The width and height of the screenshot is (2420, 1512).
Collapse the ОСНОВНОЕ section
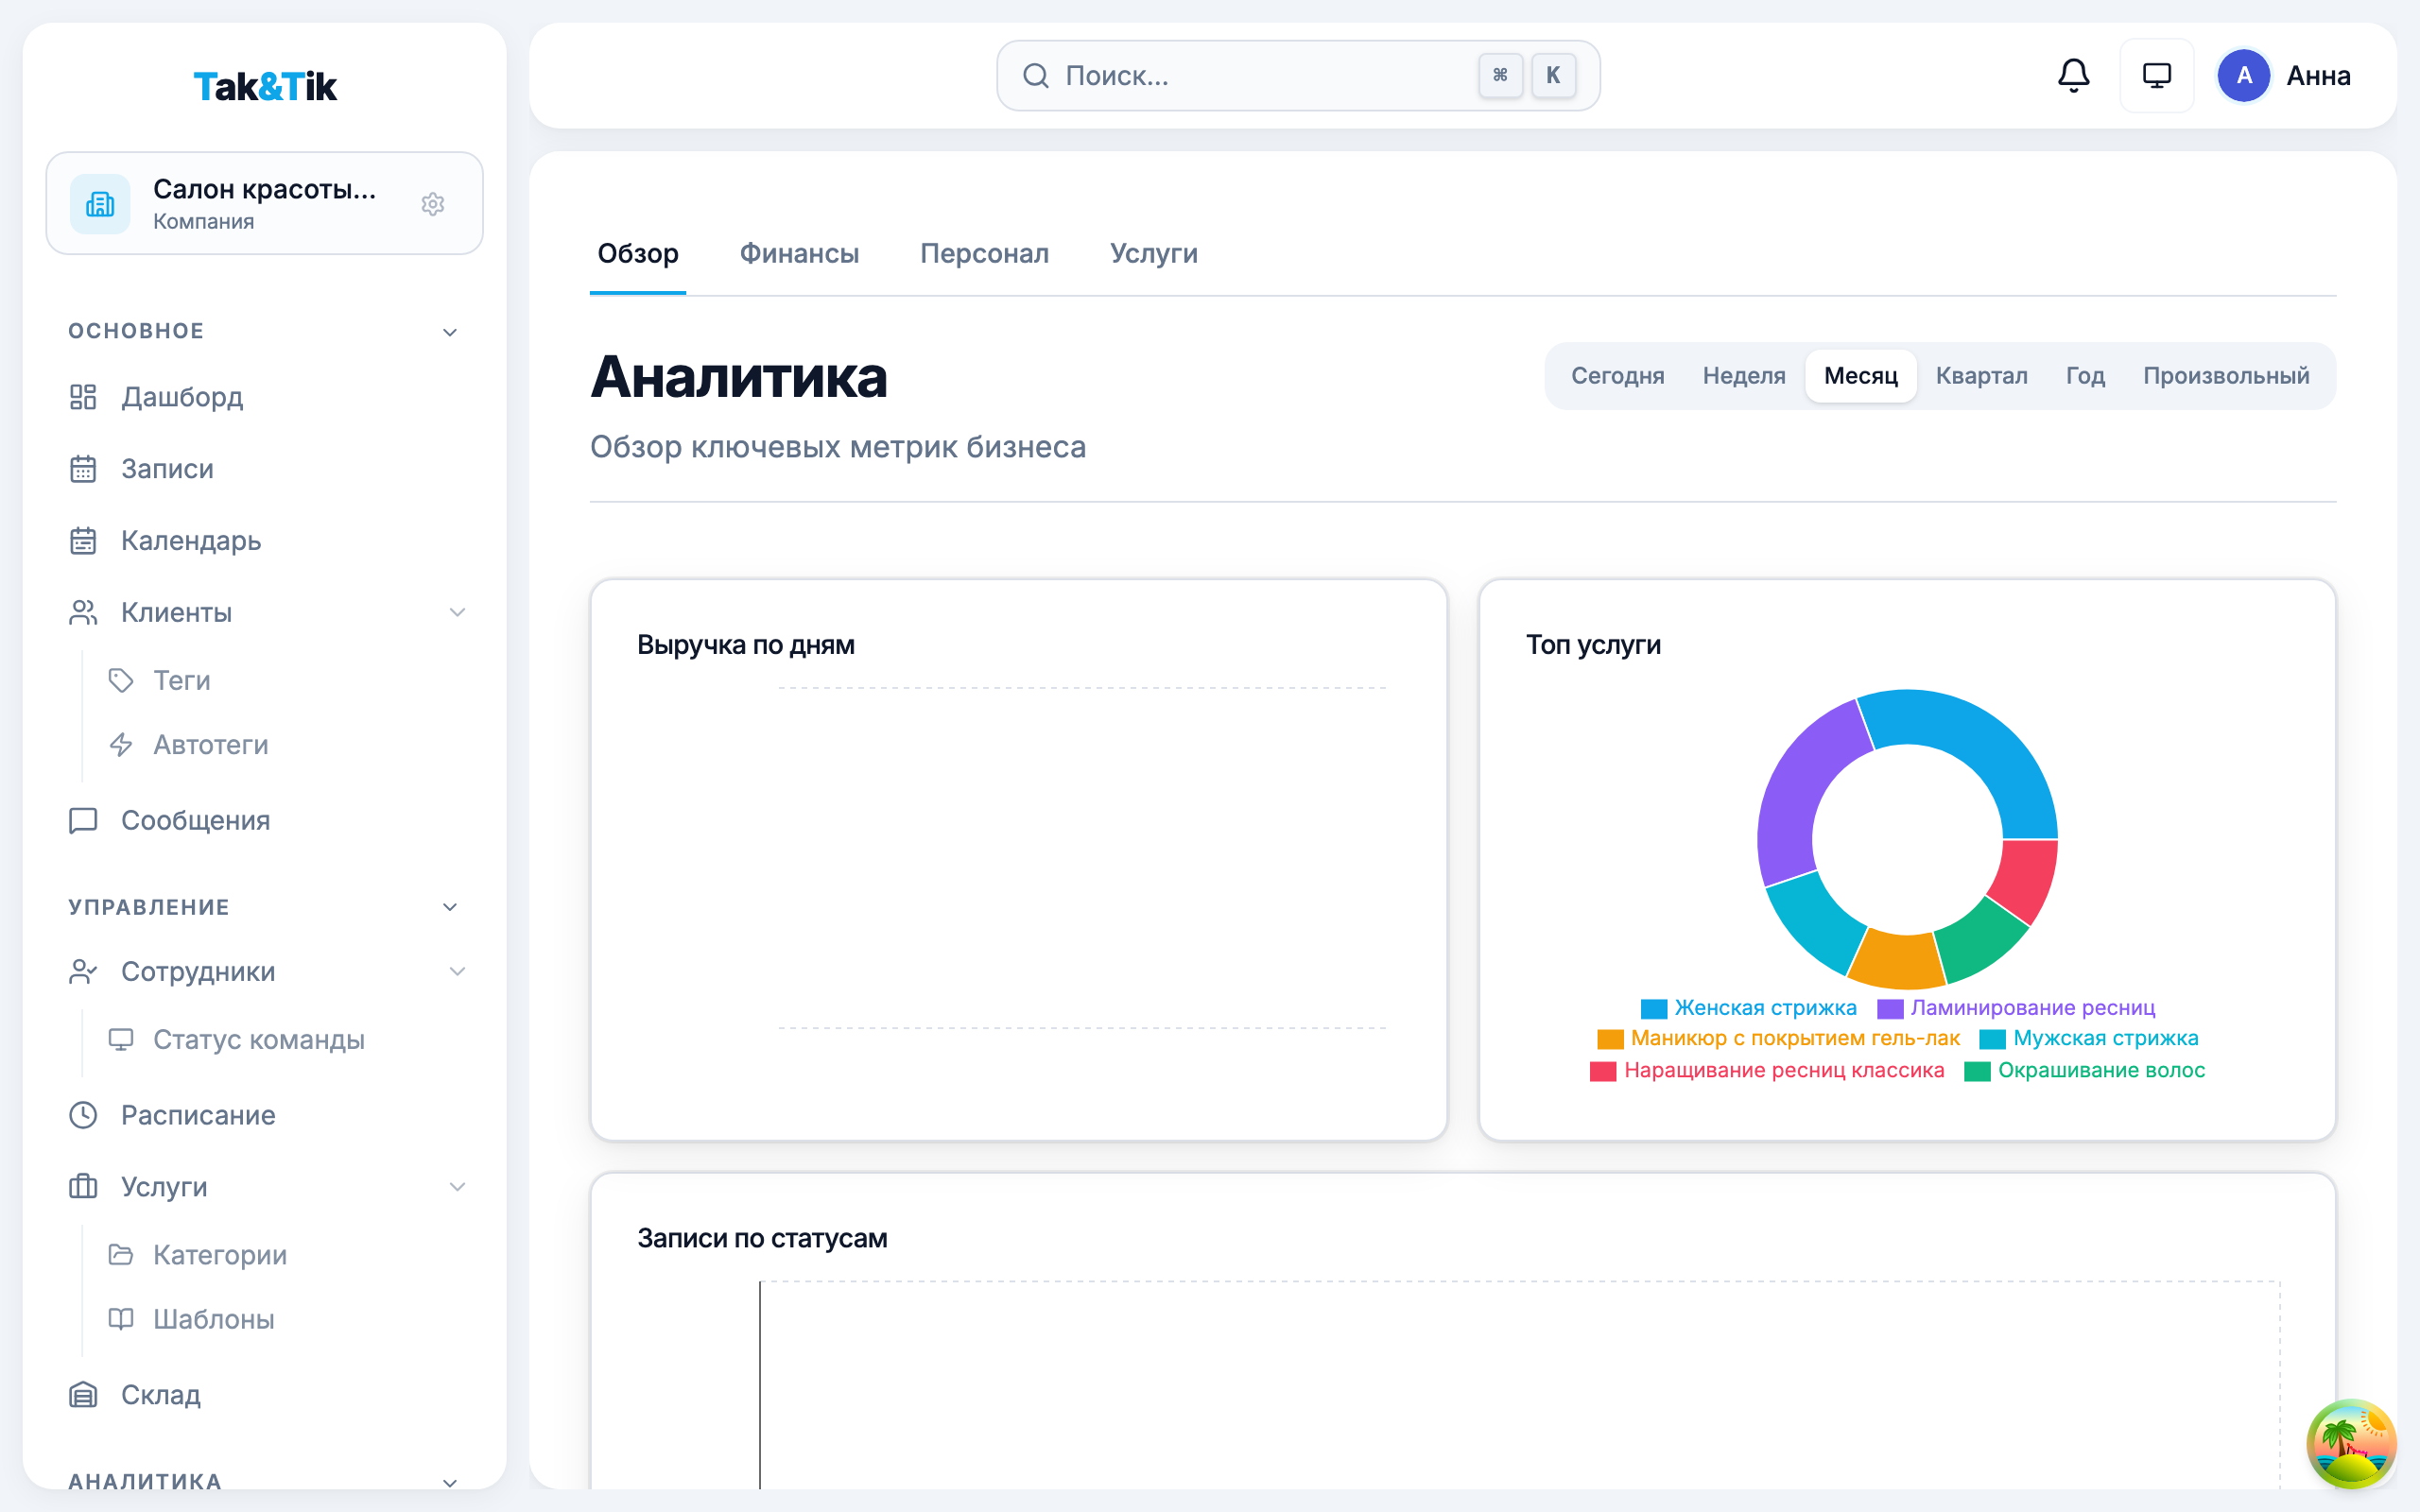coord(451,331)
